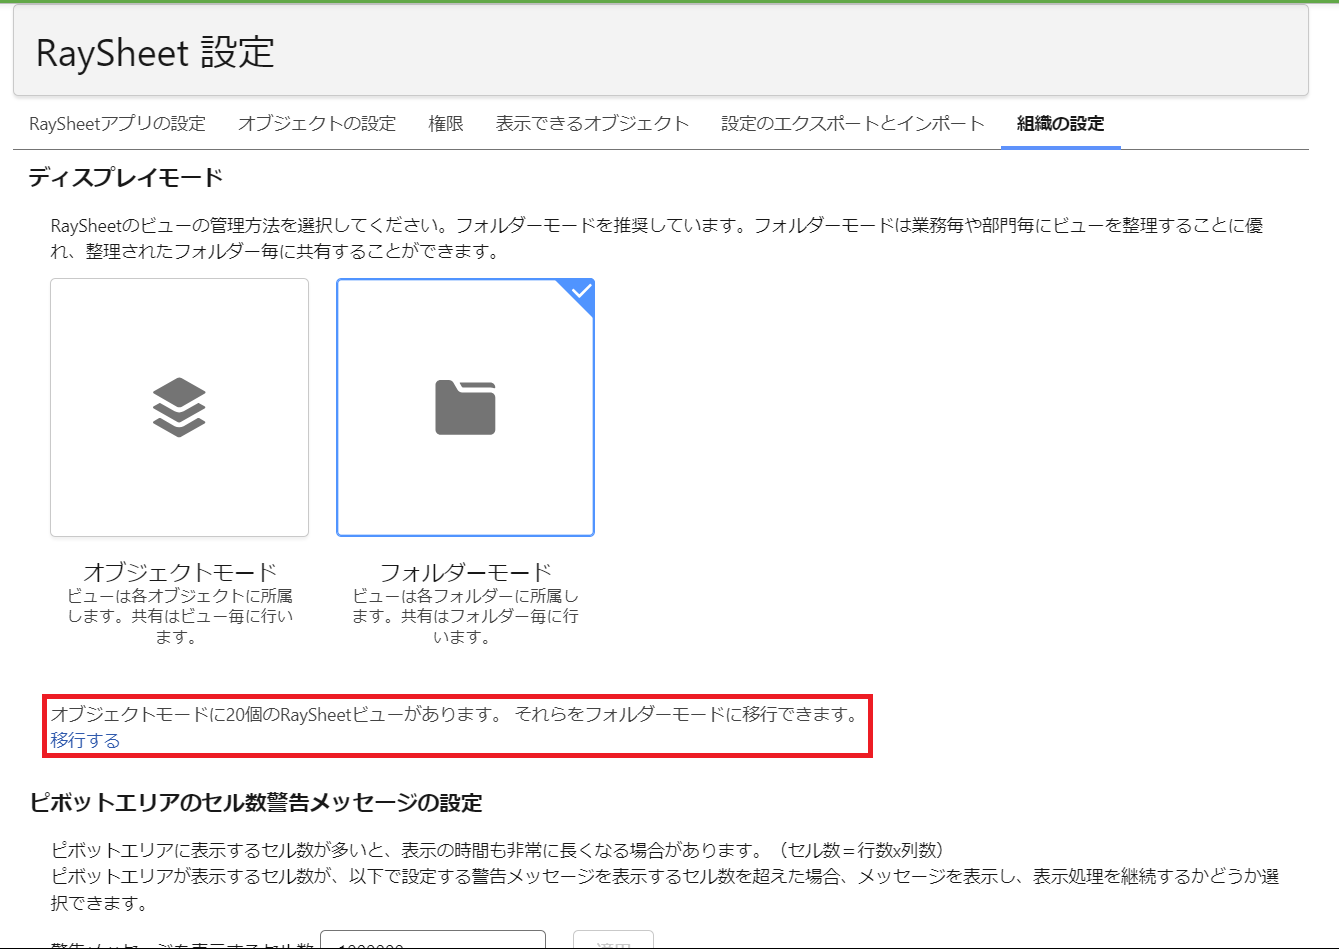Click the paragraph starting 'RaySheetのビューの管理方法'

pyautogui.click(x=657, y=238)
